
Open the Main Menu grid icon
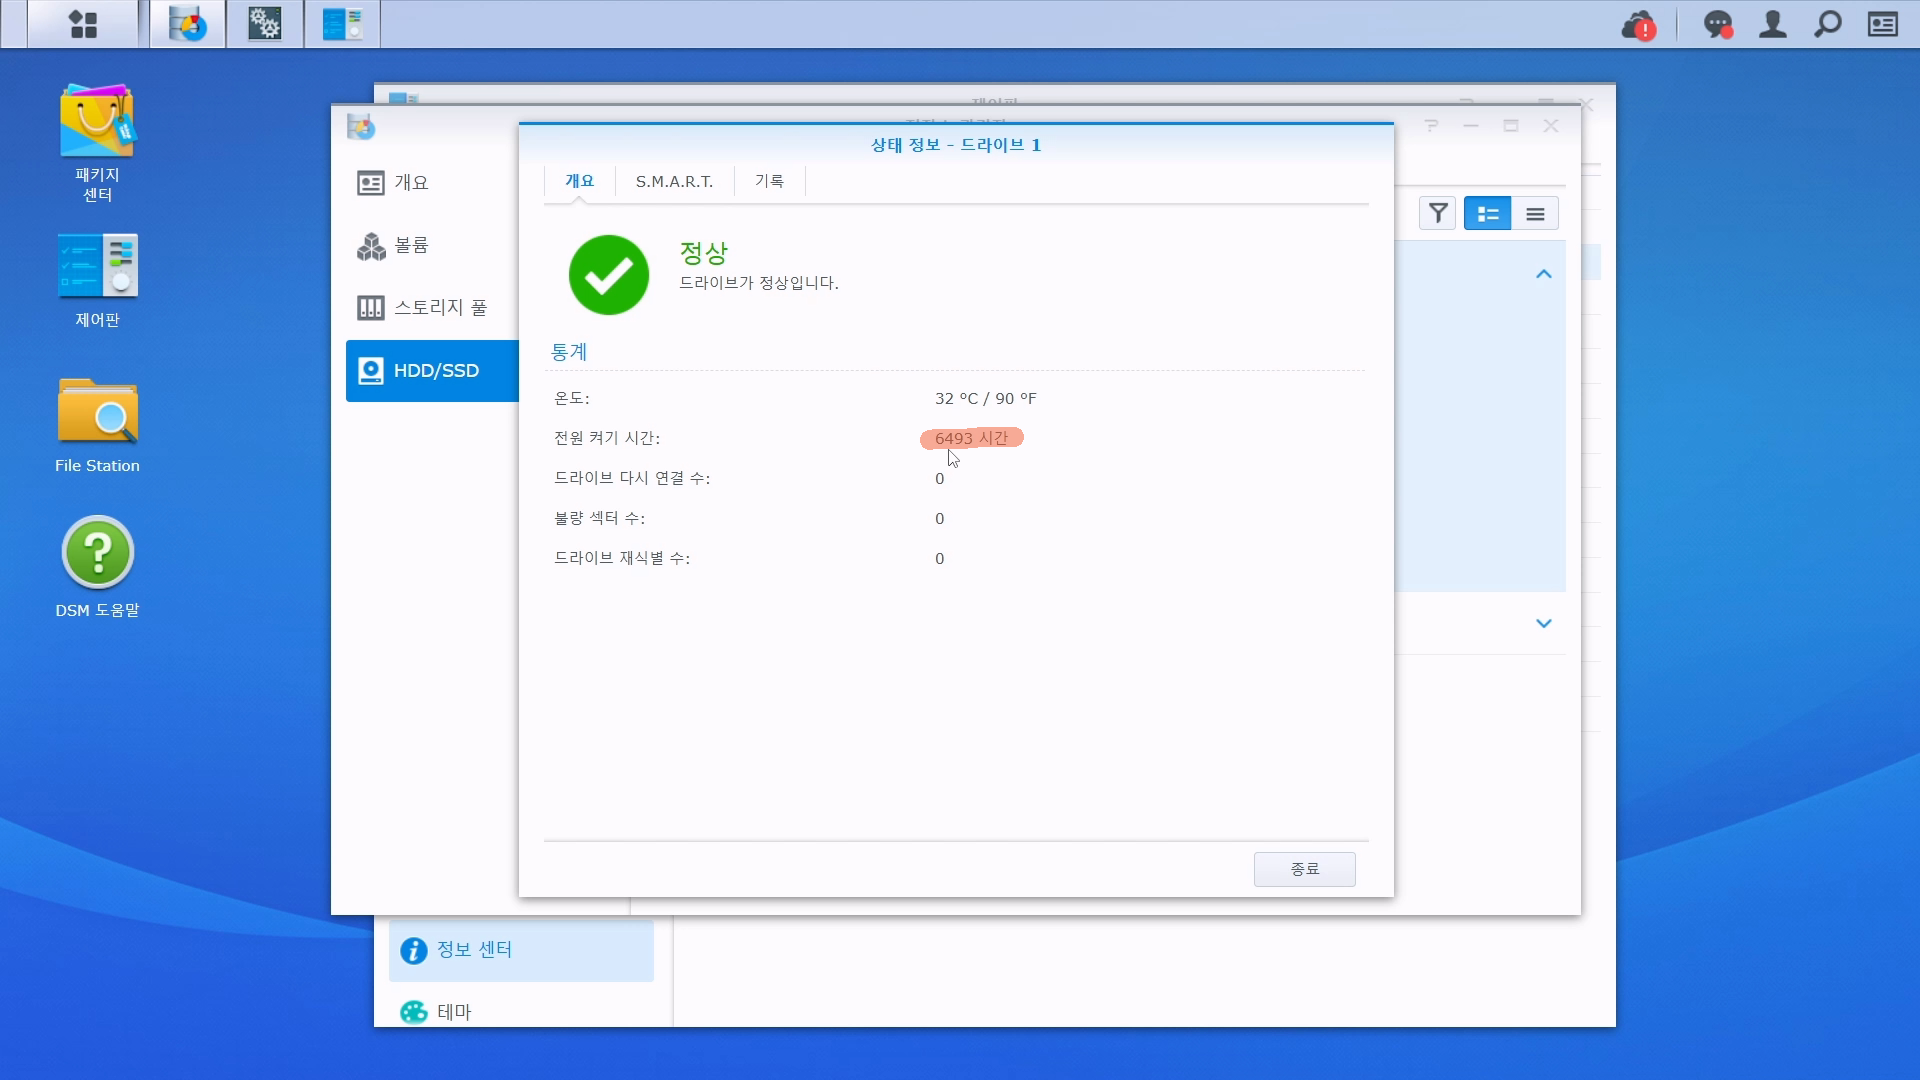83,24
